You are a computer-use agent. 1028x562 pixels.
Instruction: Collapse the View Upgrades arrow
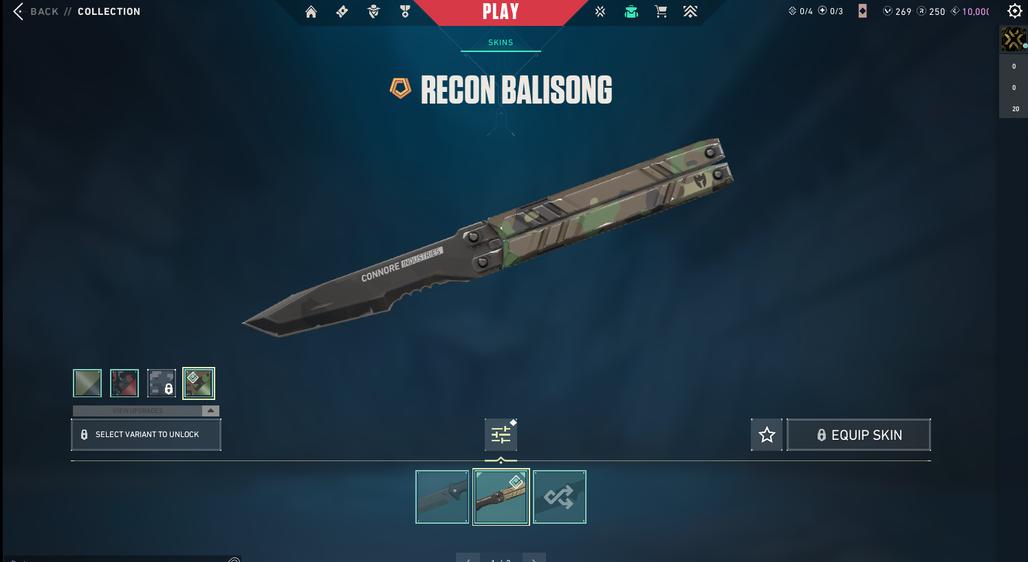(x=210, y=411)
